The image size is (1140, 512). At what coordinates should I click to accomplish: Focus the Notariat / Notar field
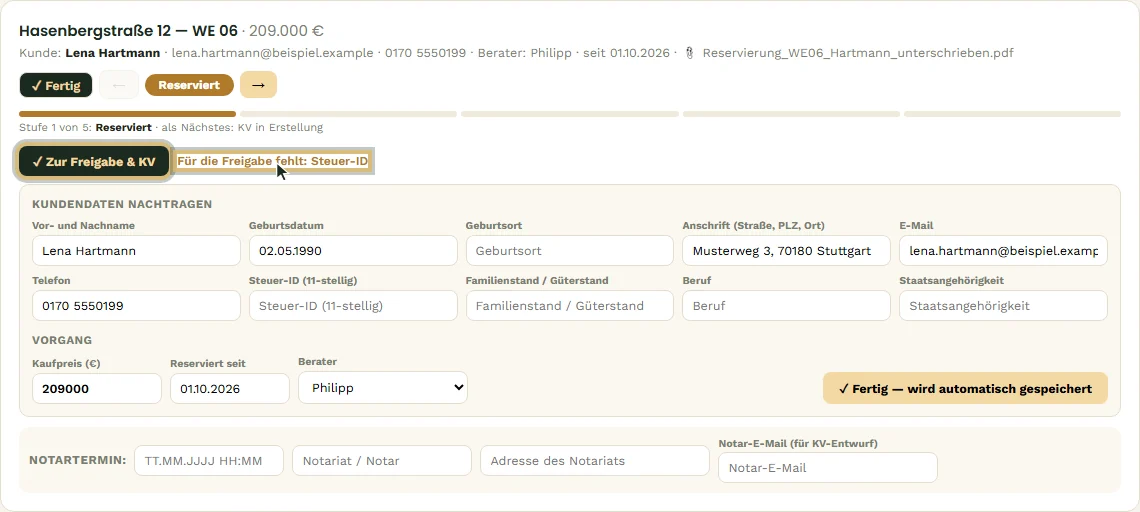(x=382, y=460)
